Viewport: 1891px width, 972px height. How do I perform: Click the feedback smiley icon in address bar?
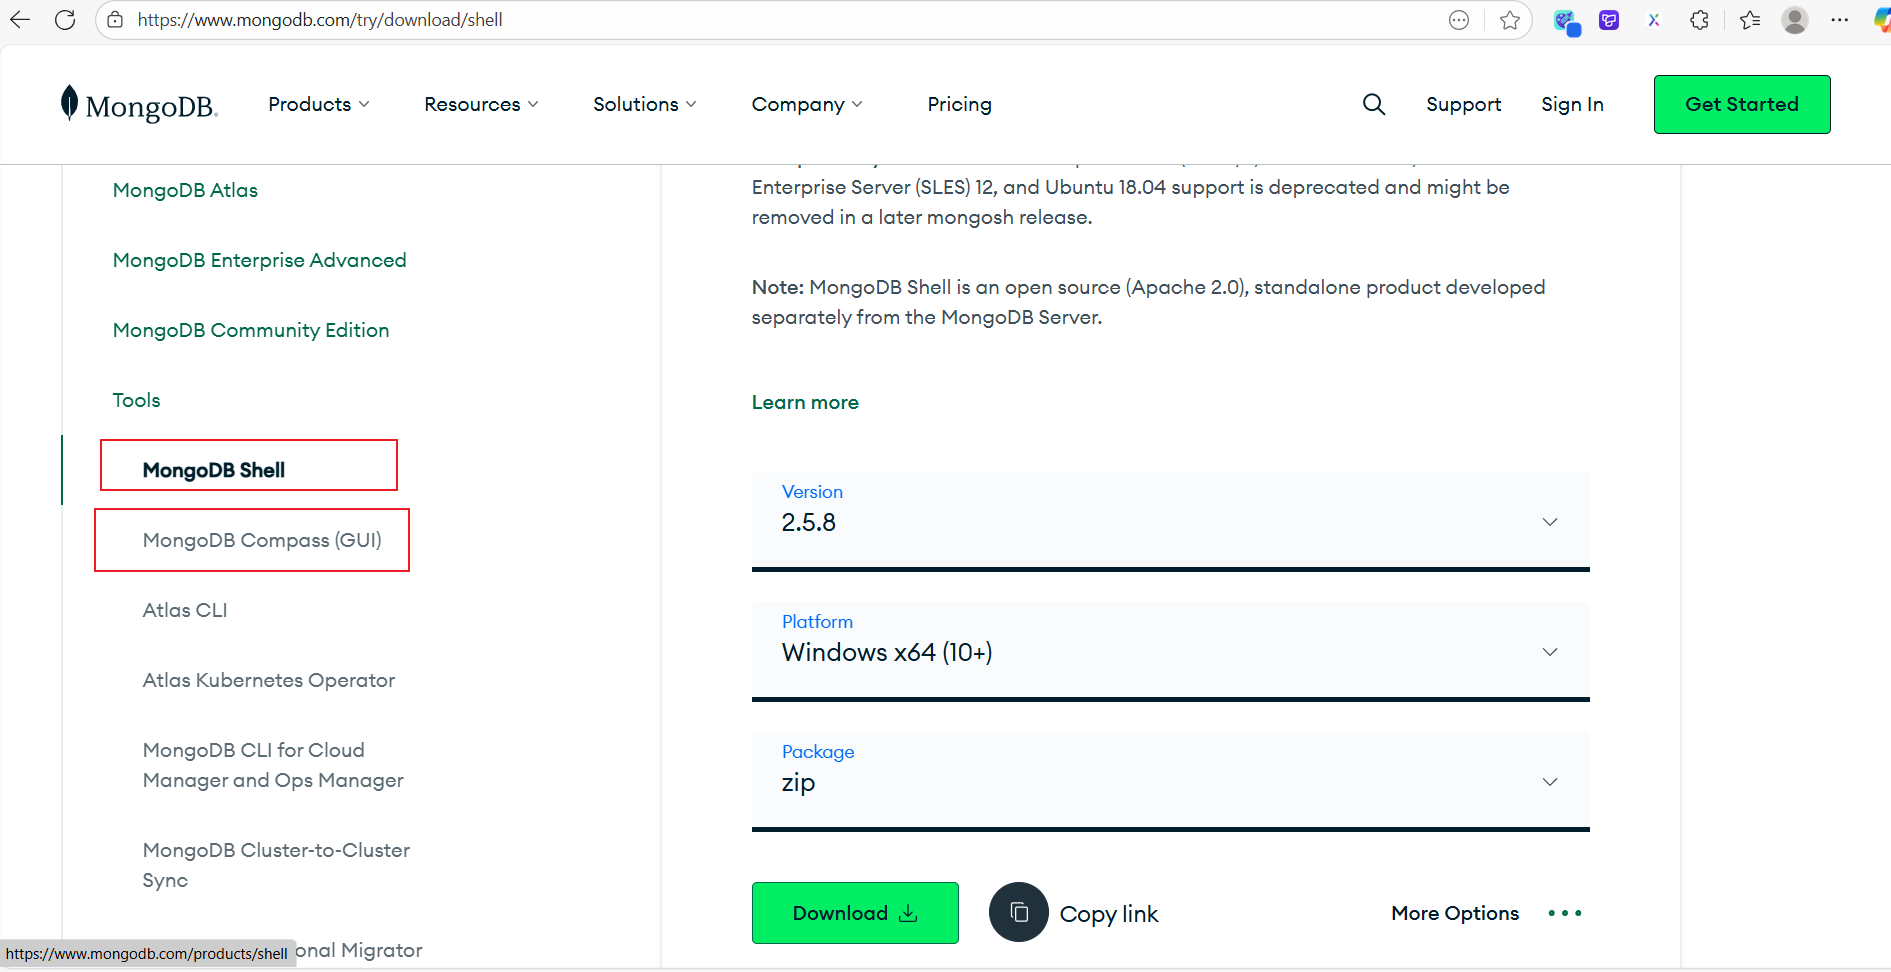pyautogui.click(x=1459, y=20)
